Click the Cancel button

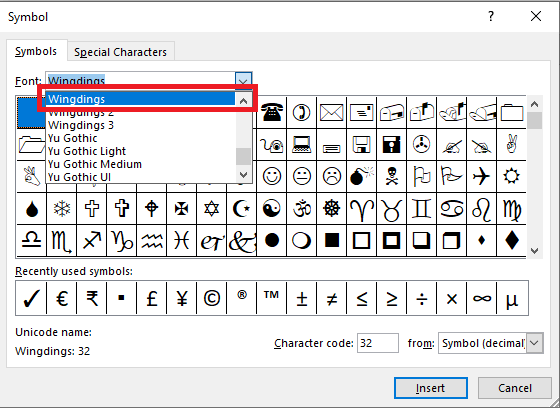(x=515, y=388)
